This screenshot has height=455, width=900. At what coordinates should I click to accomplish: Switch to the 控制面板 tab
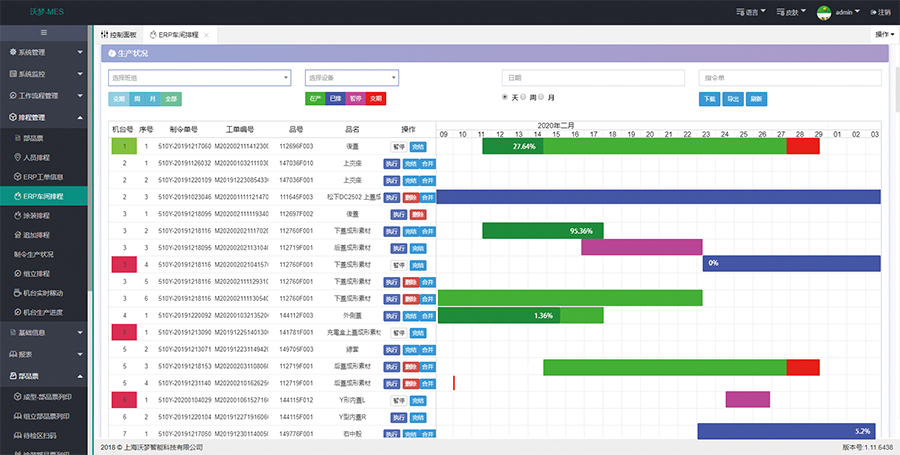point(120,34)
